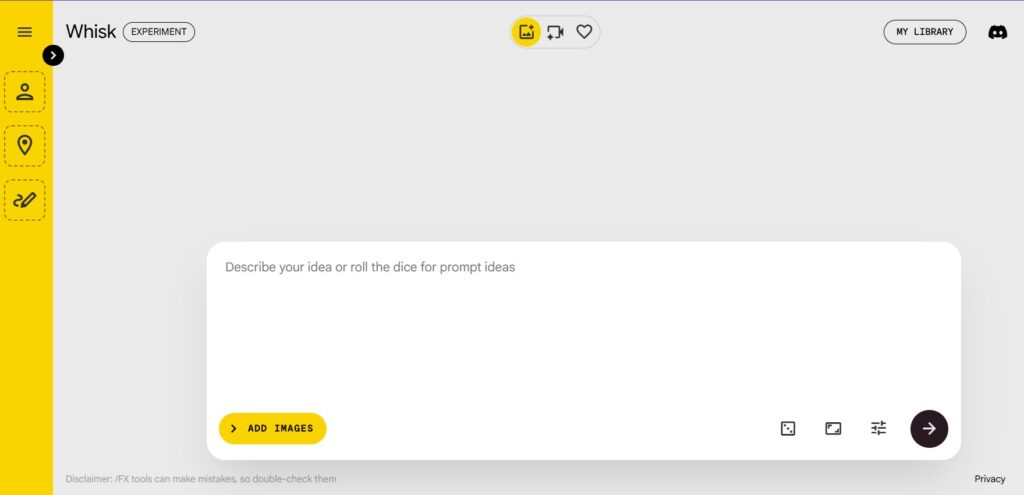Click the Whisk logo title

(91, 32)
